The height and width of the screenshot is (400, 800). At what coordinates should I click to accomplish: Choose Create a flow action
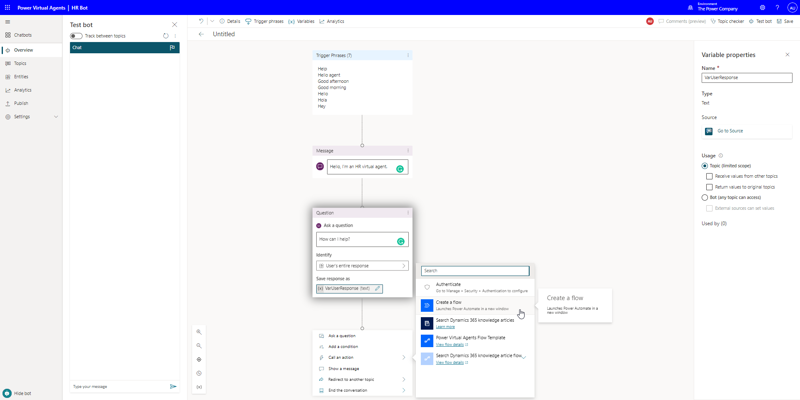[476, 305]
